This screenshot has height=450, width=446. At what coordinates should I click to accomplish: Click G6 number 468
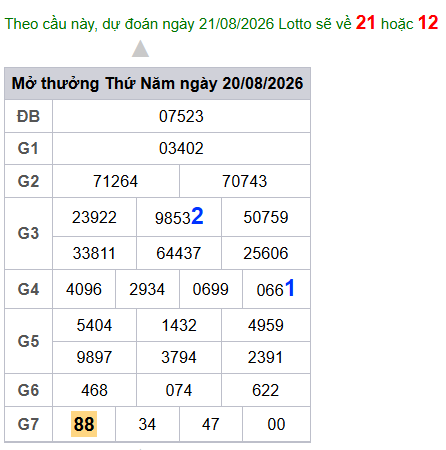(94, 390)
